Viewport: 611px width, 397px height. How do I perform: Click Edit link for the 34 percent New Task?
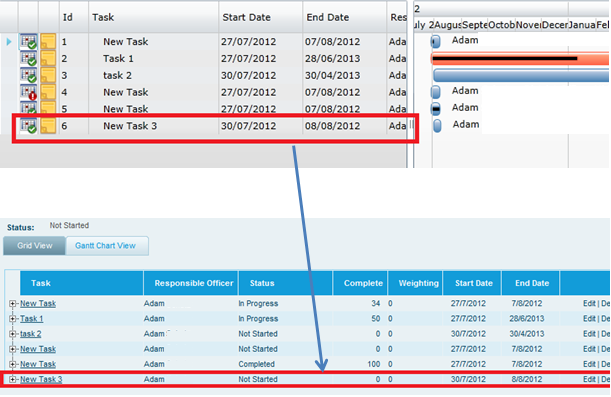coord(589,303)
